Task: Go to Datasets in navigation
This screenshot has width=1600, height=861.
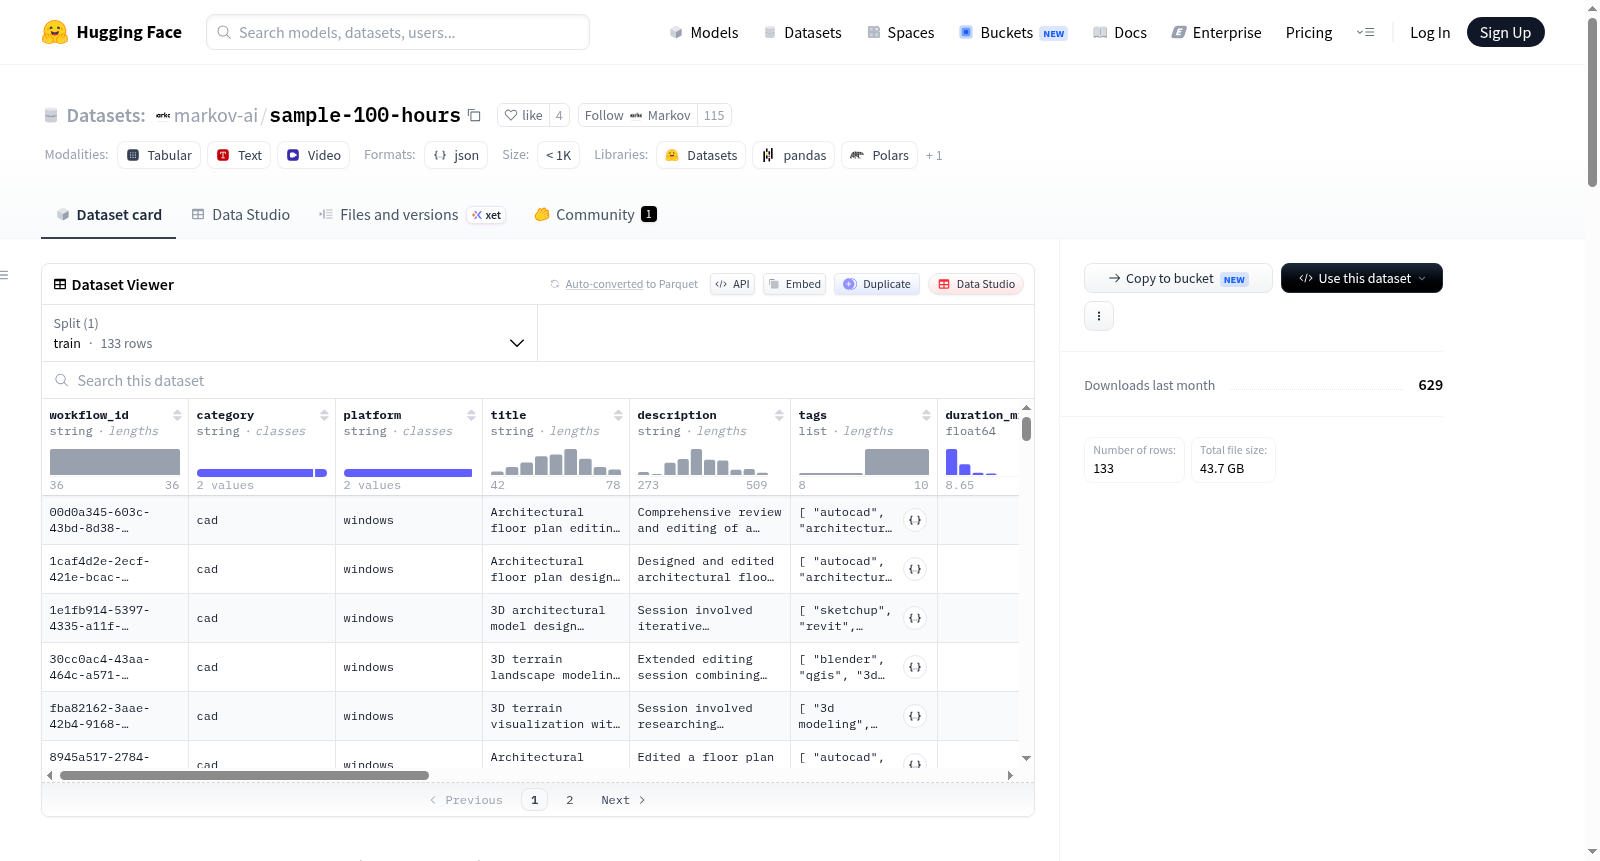Action: click(803, 32)
